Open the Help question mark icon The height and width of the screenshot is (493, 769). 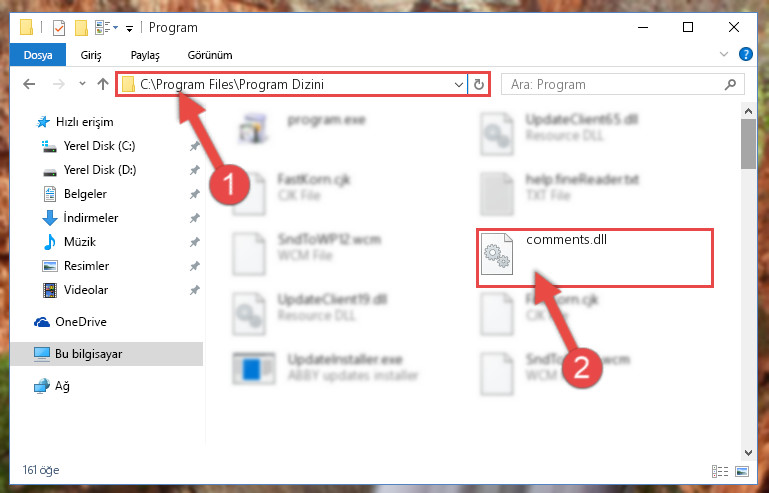coord(745,54)
